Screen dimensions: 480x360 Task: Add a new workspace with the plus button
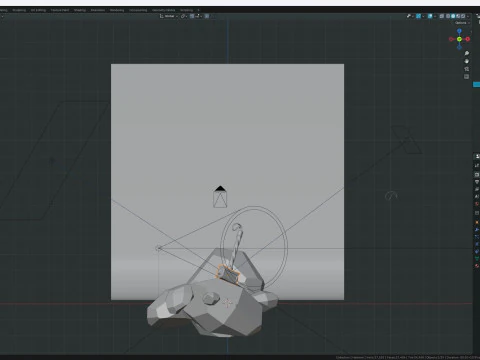tap(198, 10)
